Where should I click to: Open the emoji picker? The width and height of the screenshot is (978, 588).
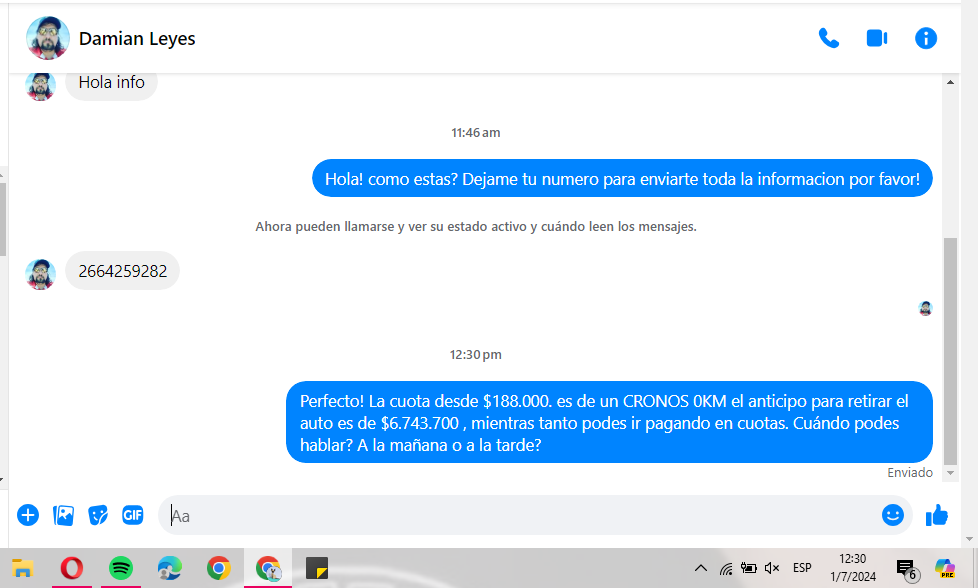[892, 515]
